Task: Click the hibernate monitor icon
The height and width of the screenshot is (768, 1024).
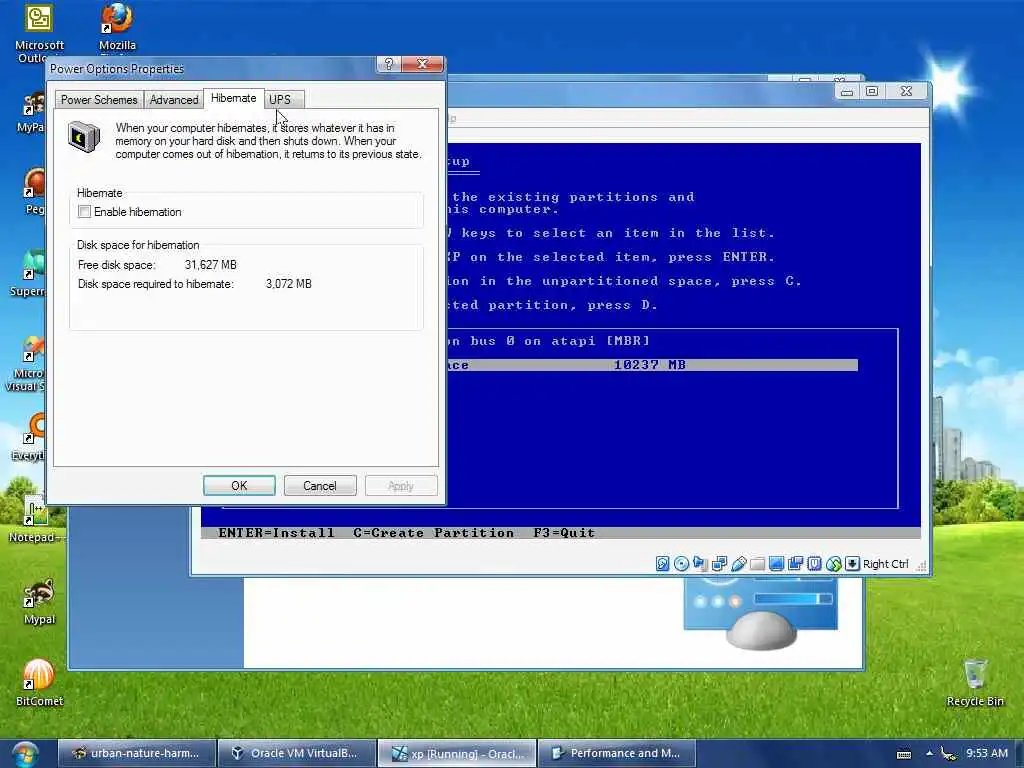Action: (x=84, y=137)
